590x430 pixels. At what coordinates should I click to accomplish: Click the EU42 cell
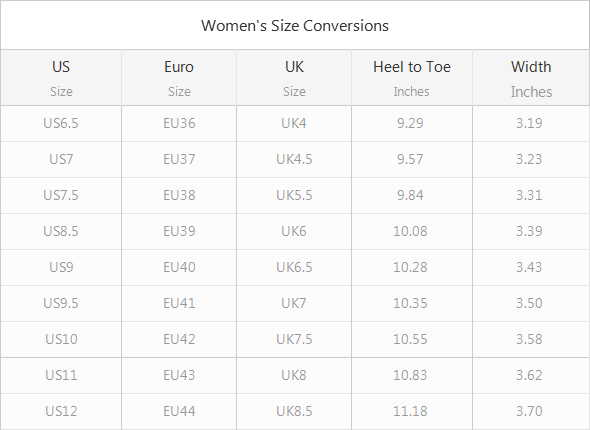click(179, 339)
